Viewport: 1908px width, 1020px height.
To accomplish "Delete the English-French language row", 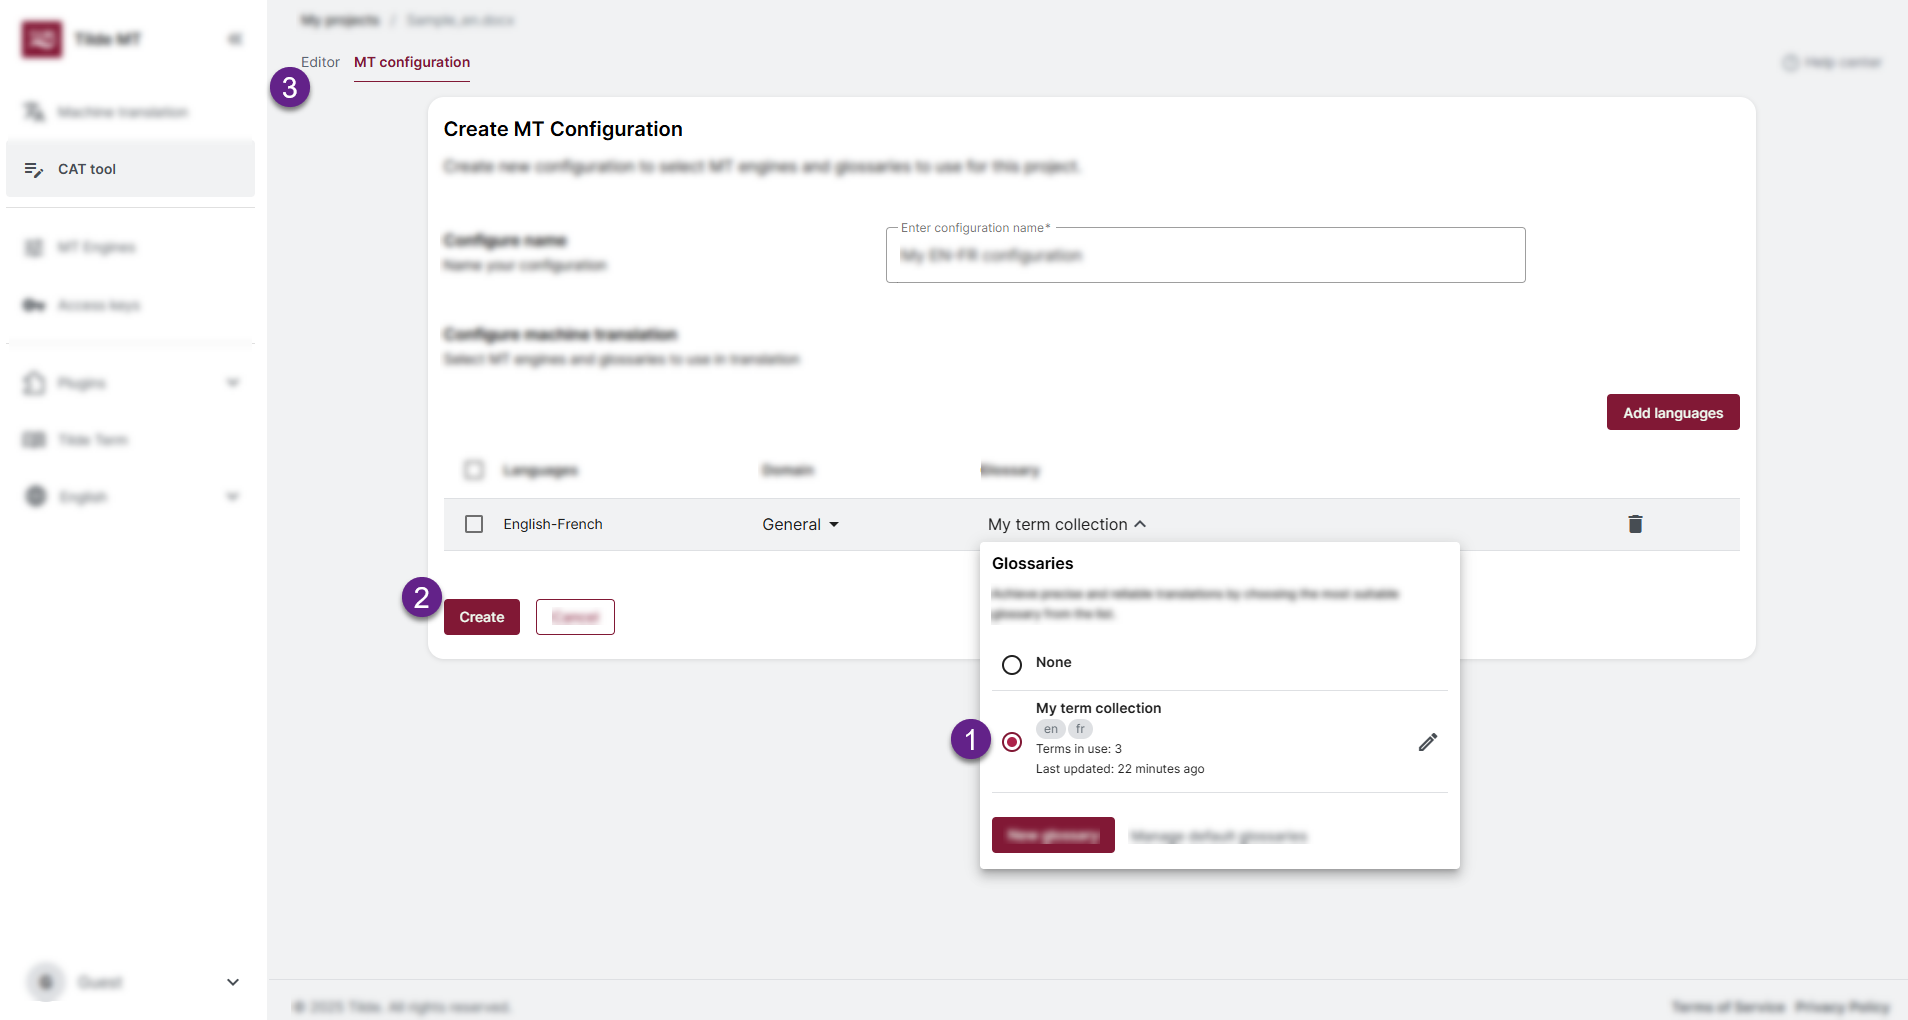I will point(1634,524).
